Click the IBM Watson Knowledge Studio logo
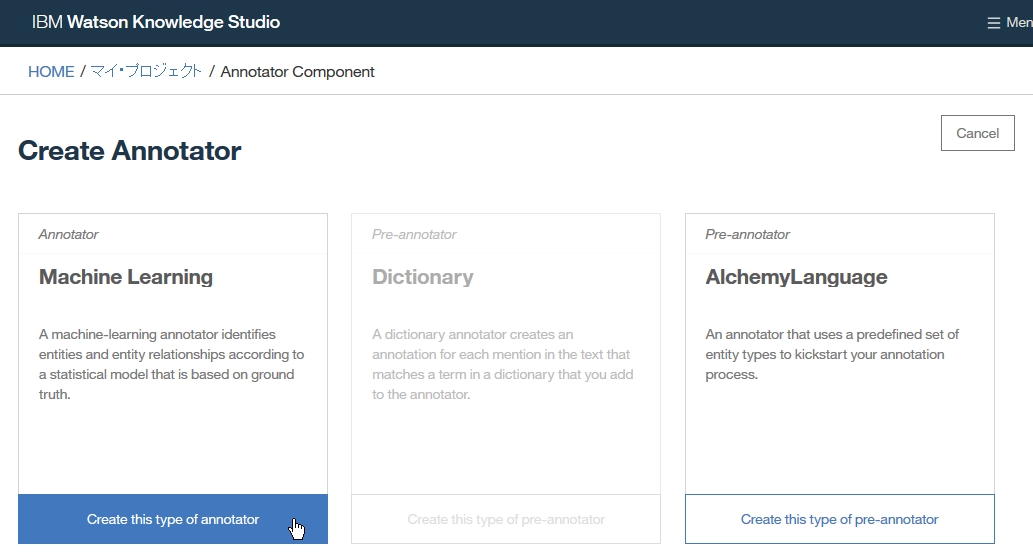 156,22
